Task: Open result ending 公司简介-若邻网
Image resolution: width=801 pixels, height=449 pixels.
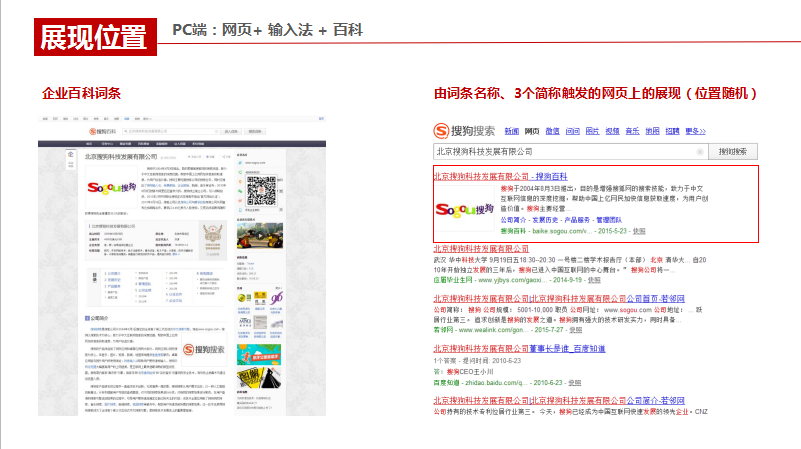Action: pyautogui.click(x=559, y=400)
